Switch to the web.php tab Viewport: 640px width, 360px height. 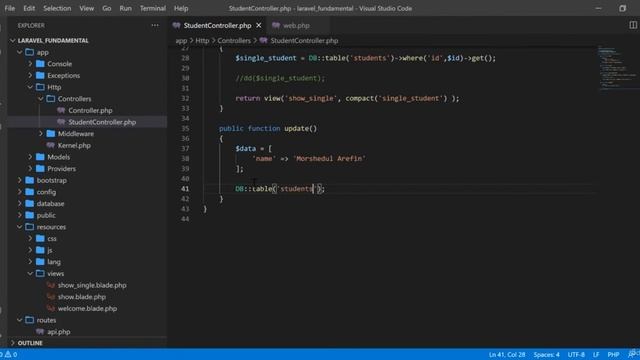pos(296,25)
